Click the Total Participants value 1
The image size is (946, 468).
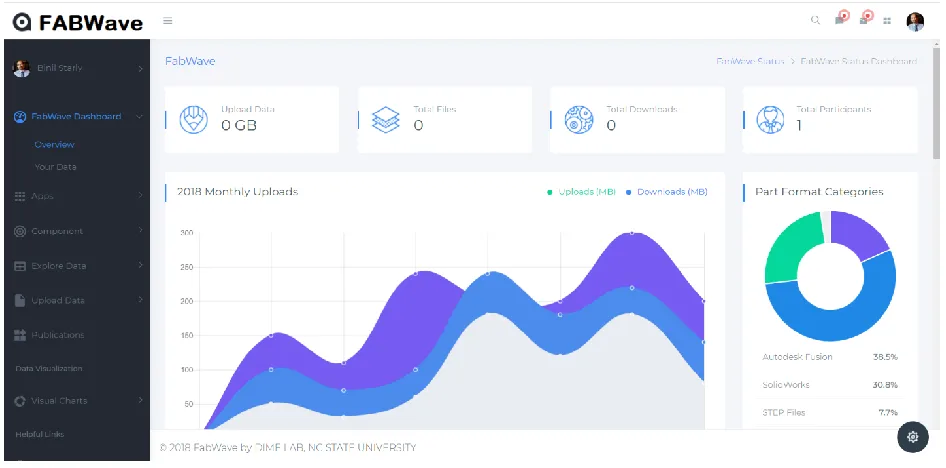point(799,125)
